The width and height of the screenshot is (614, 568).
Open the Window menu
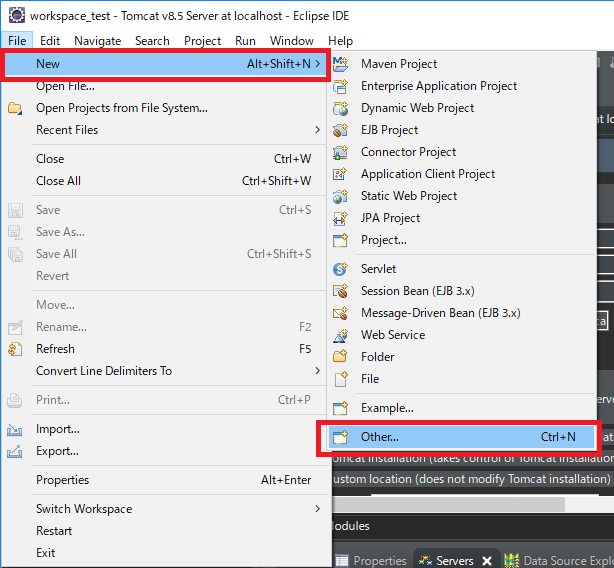(292, 41)
